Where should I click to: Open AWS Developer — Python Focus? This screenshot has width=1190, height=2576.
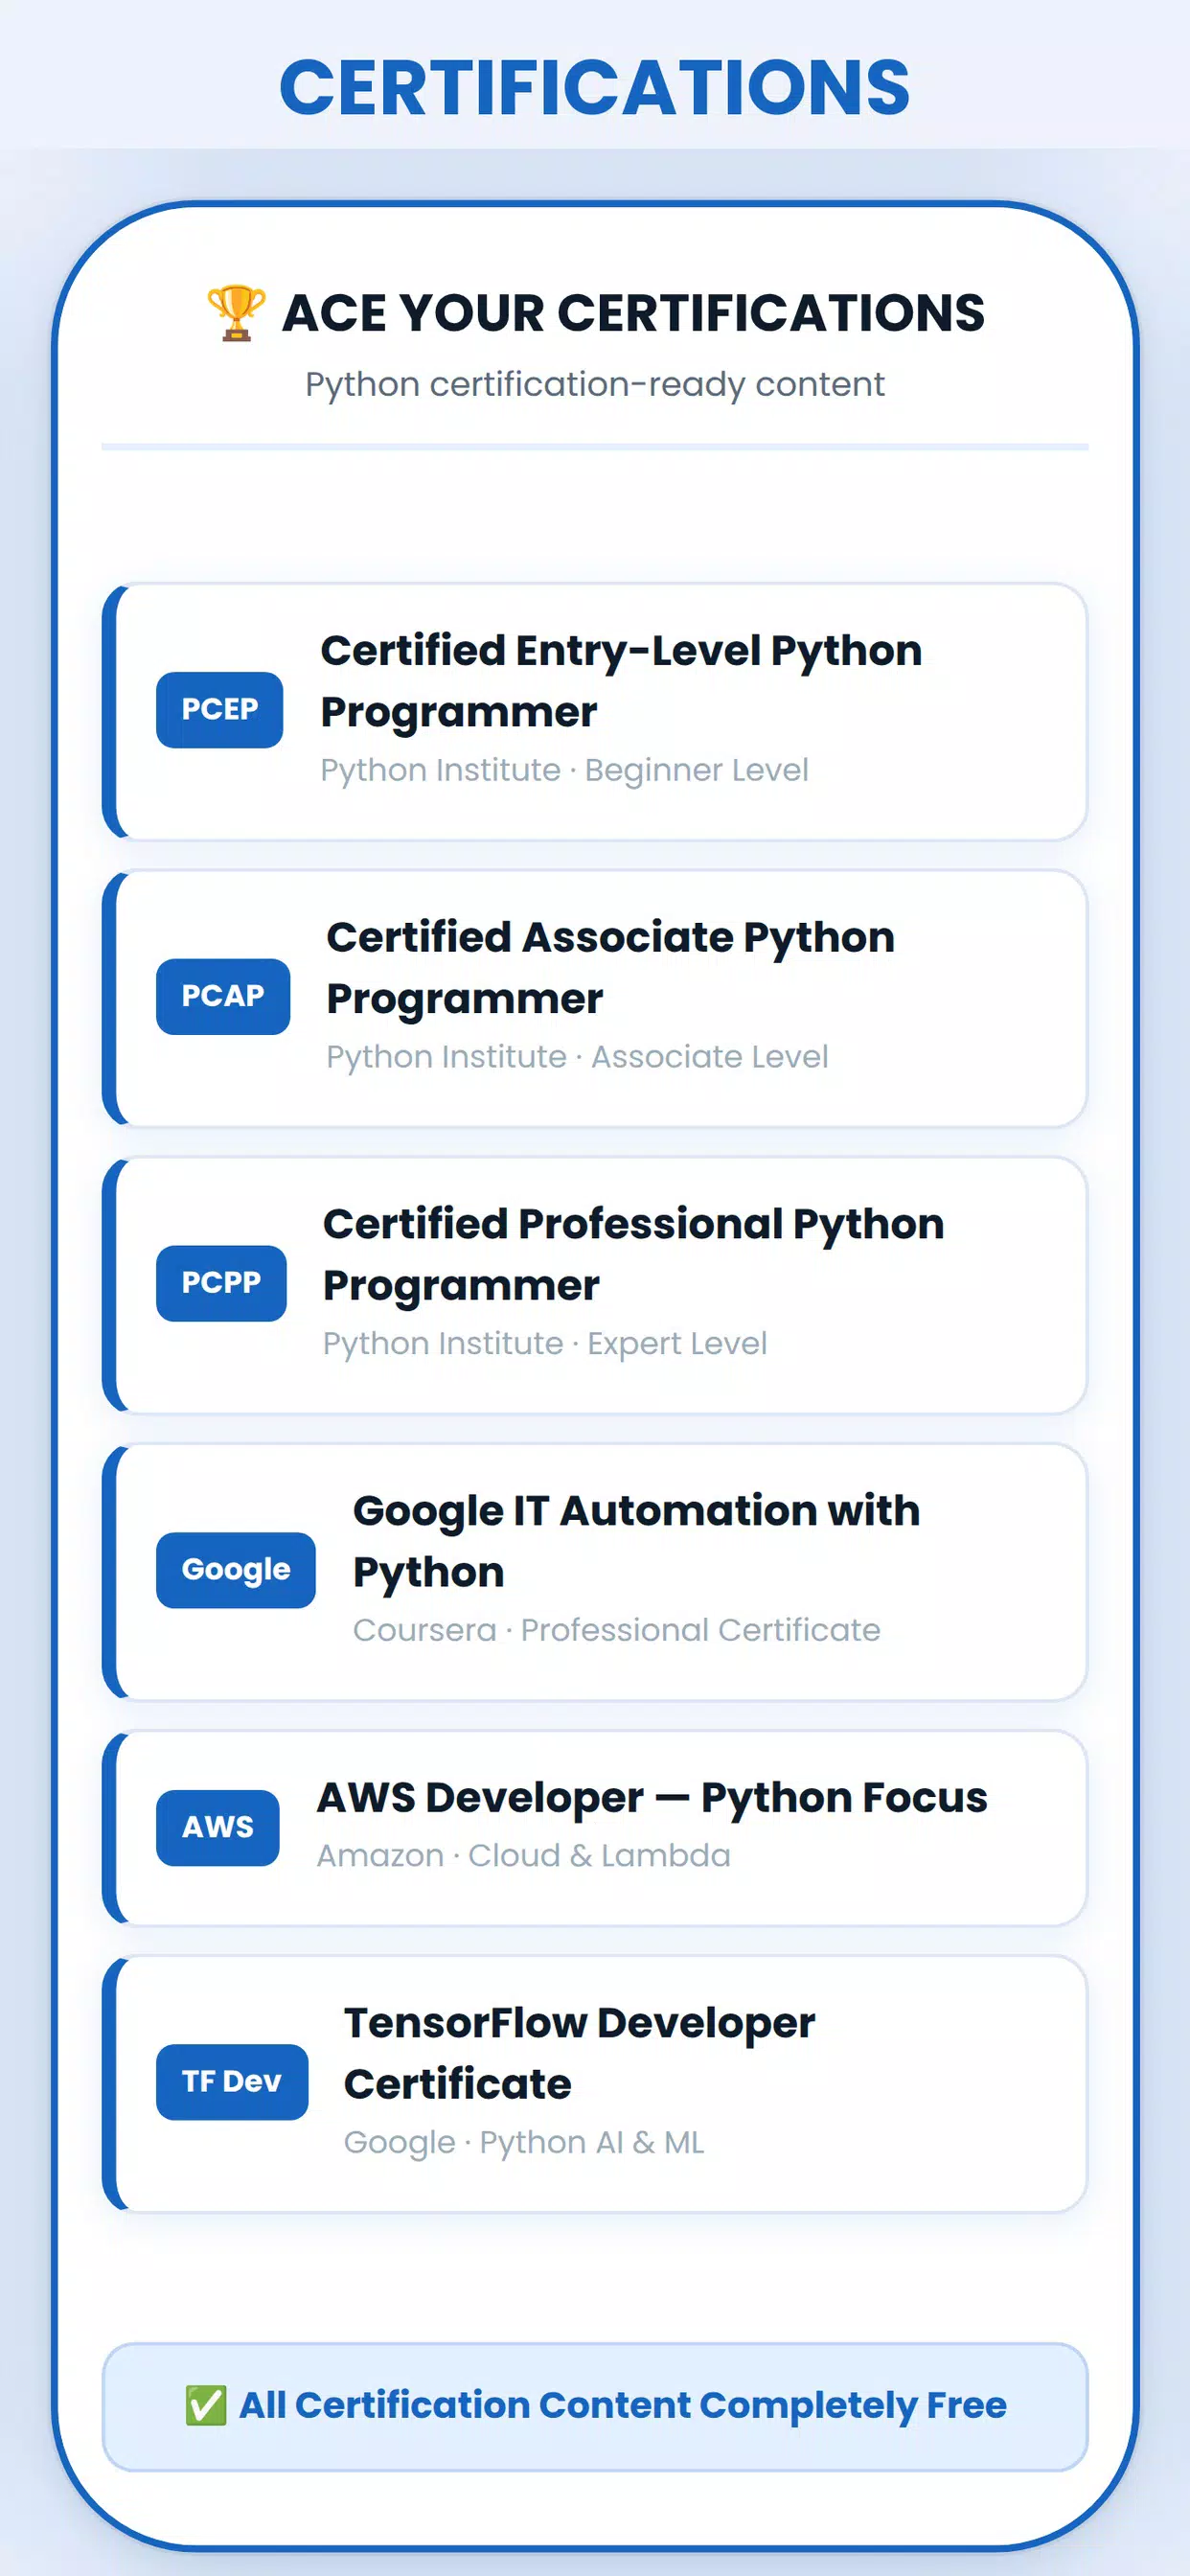tap(595, 1828)
